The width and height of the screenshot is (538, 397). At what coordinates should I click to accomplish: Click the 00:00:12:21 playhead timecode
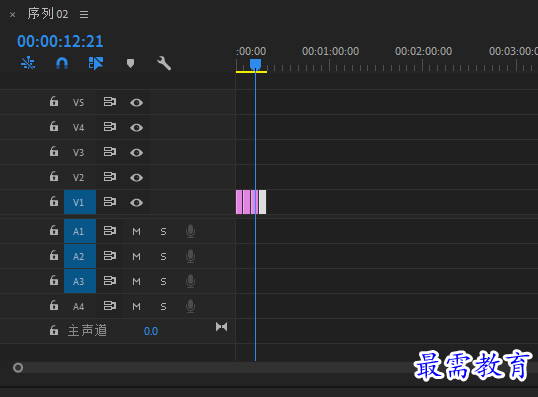tap(60, 41)
